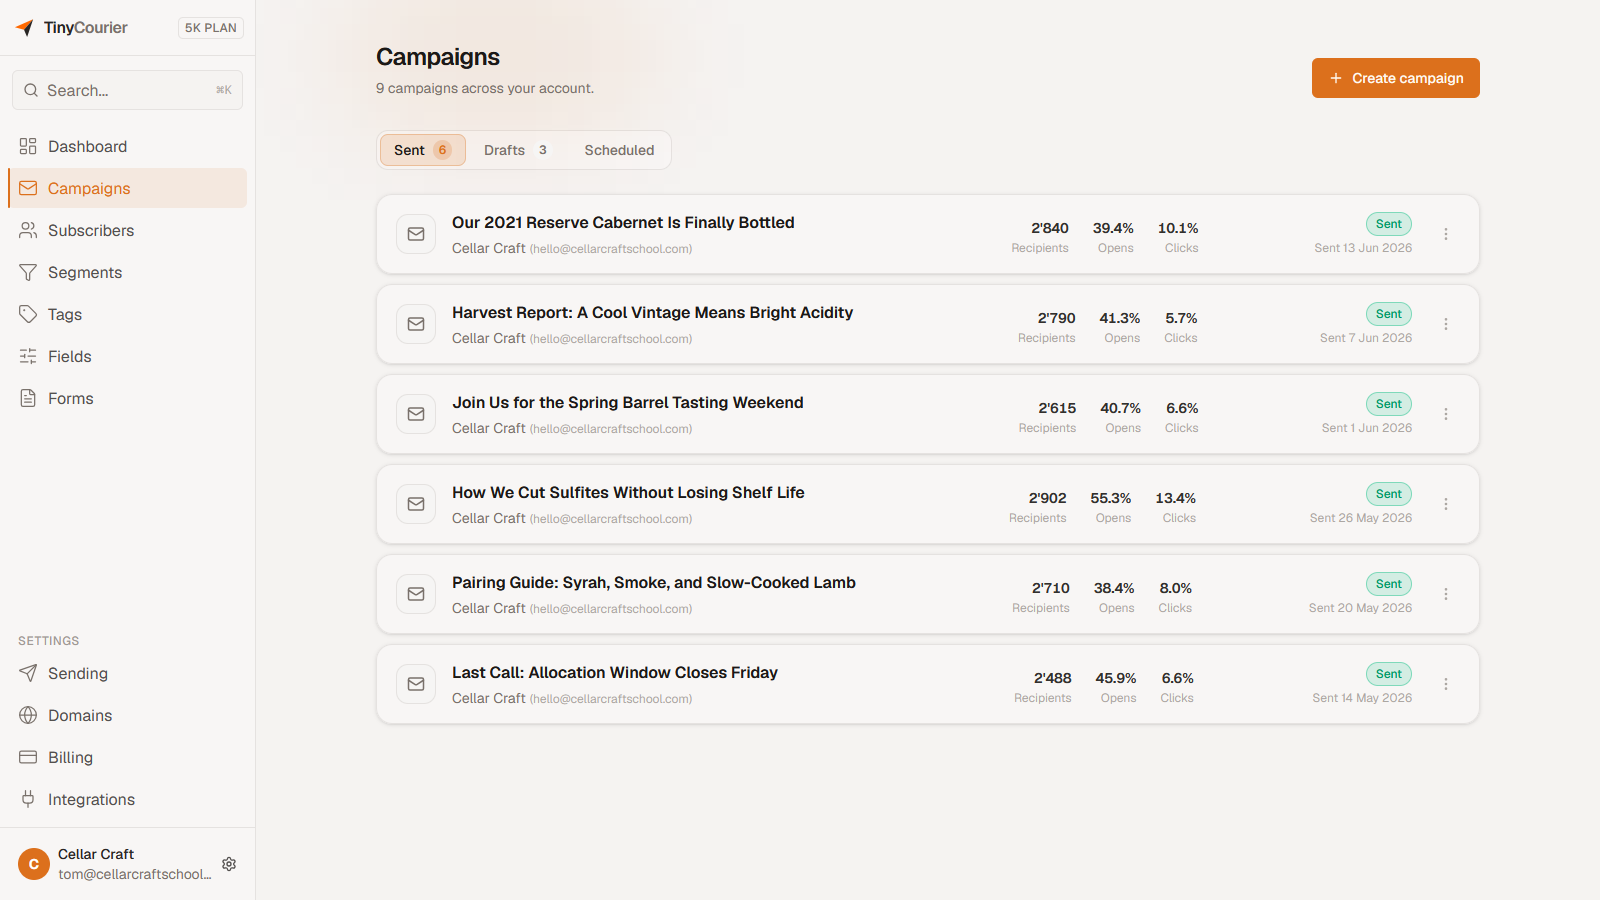Click the search magnifier icon
This screenshot has height=900, width=1600.
tap(31, 90)
